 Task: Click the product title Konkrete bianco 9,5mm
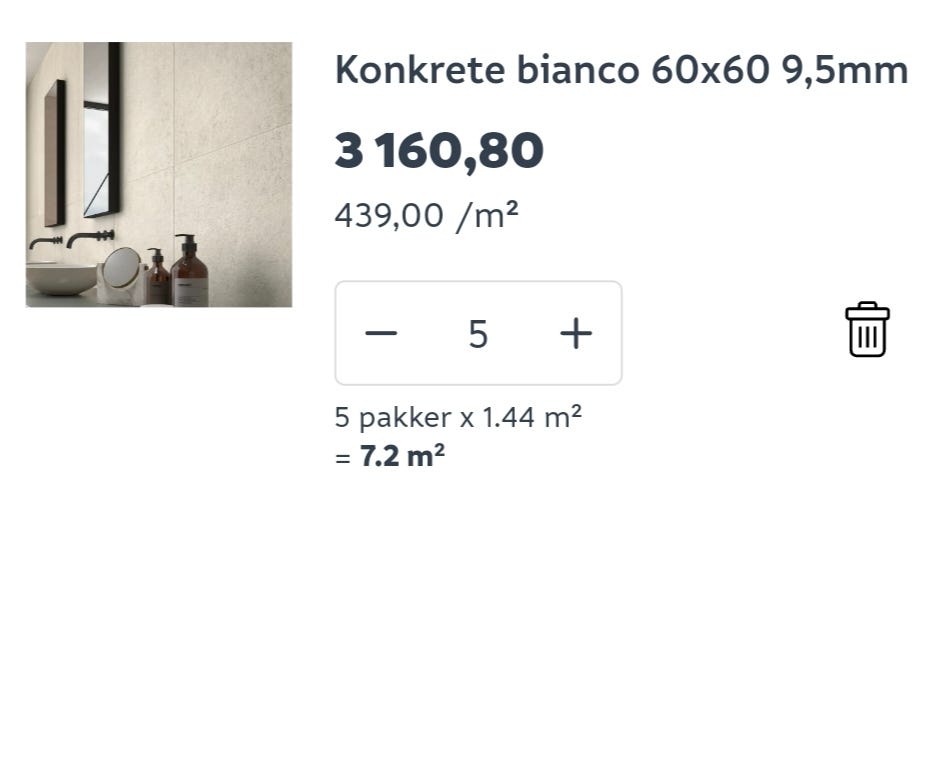pyautogui.click(x=620, y=69)
